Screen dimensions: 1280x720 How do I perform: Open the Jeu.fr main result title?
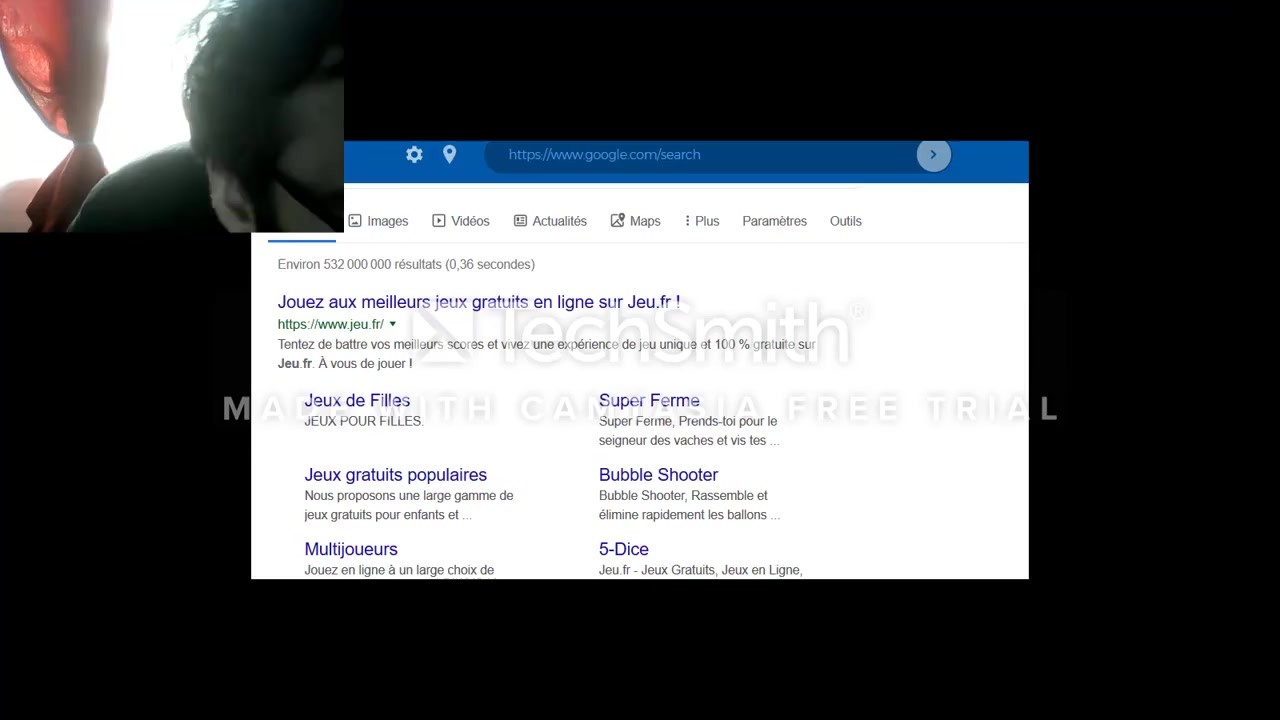click(479, 302)
